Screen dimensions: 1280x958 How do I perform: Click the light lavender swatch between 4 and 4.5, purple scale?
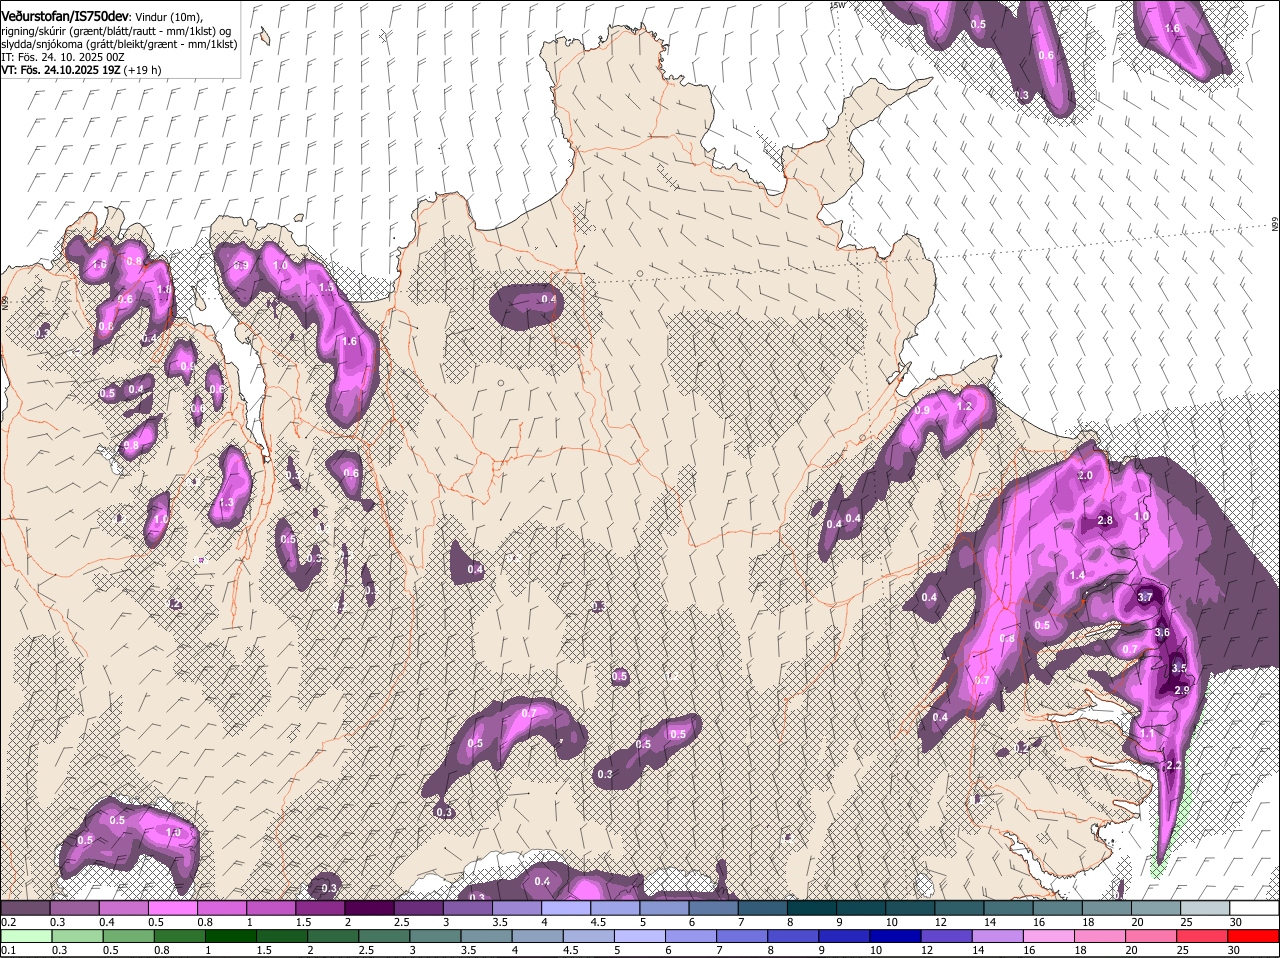566,908
